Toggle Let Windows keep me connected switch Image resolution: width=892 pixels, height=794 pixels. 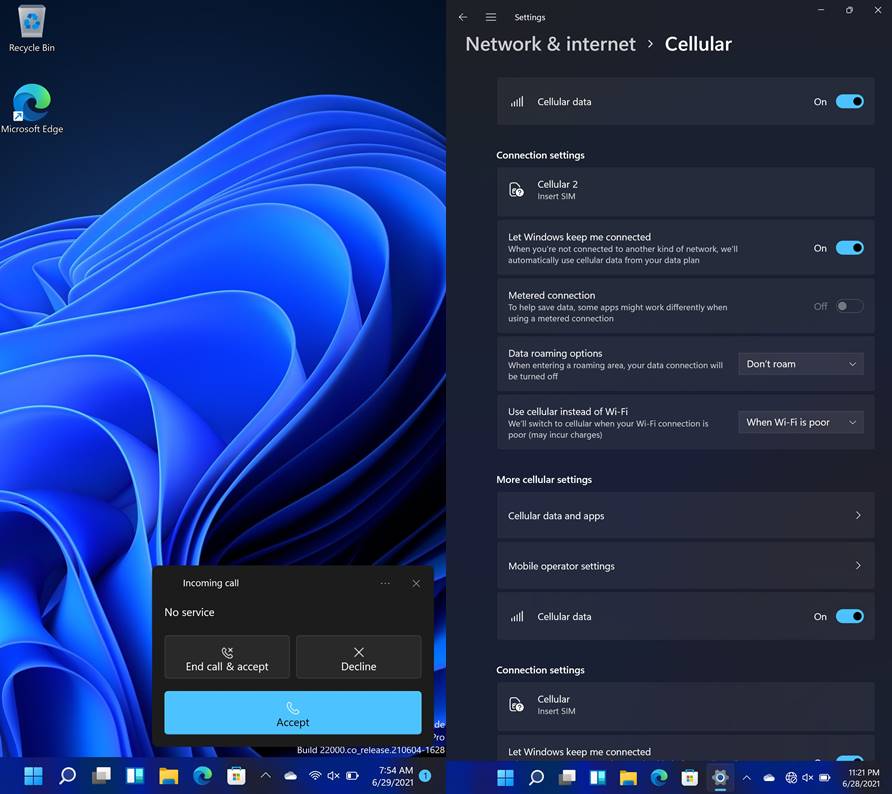(849, 248)
